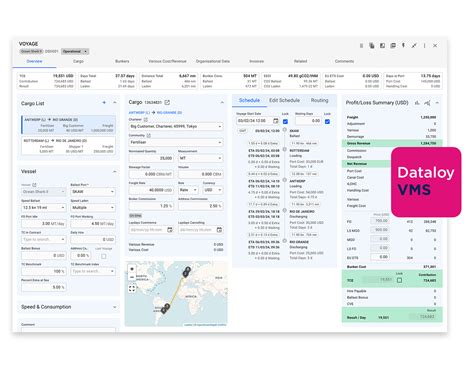Click the panel layout icon in header

tap(382, 46)
